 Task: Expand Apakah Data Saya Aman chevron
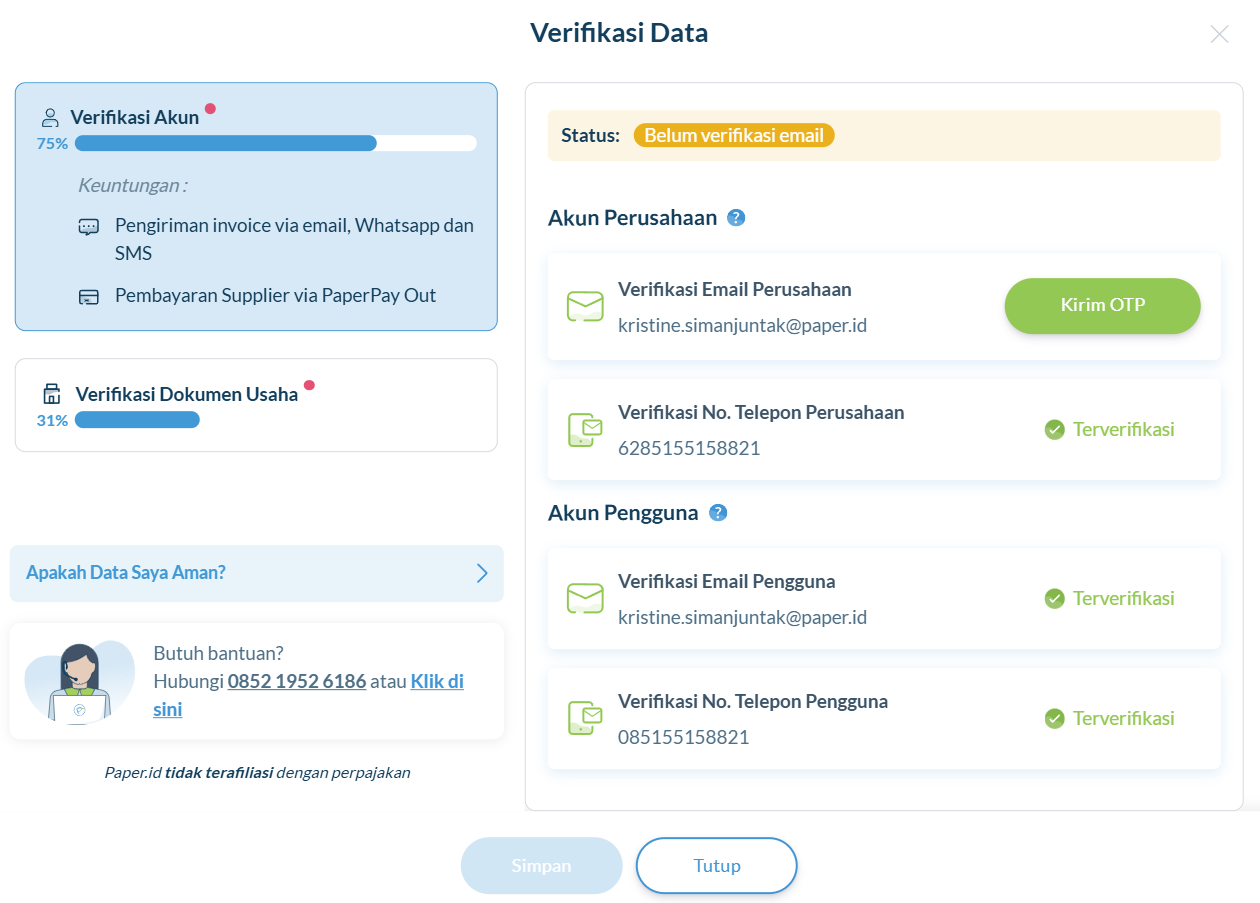pyautogui.click(x=482, y=573)
